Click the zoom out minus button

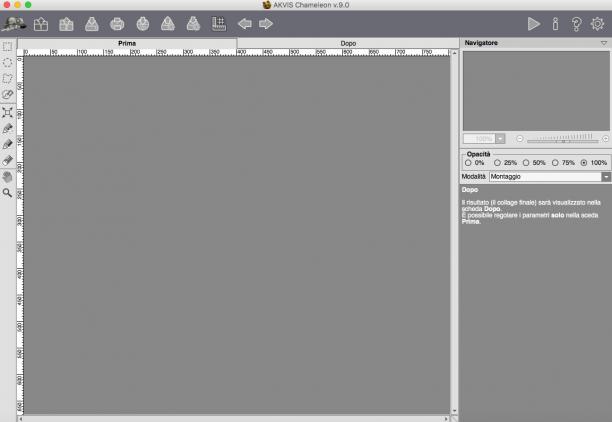pyautogui.click(x=519, y=139)
